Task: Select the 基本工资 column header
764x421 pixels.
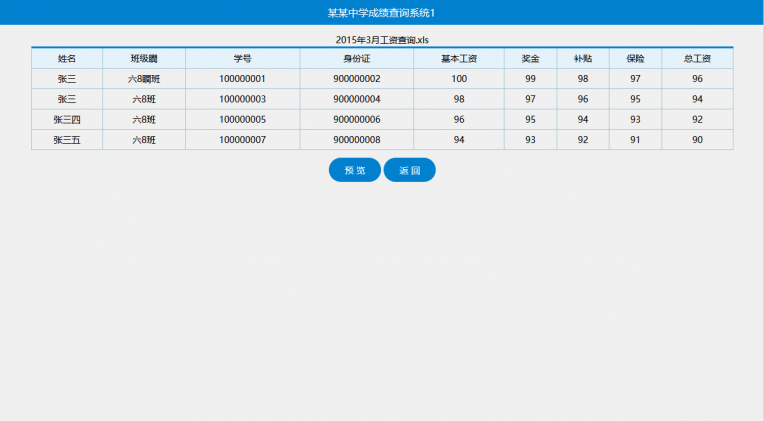Action: pyautogui.click(x=459, y=59)
